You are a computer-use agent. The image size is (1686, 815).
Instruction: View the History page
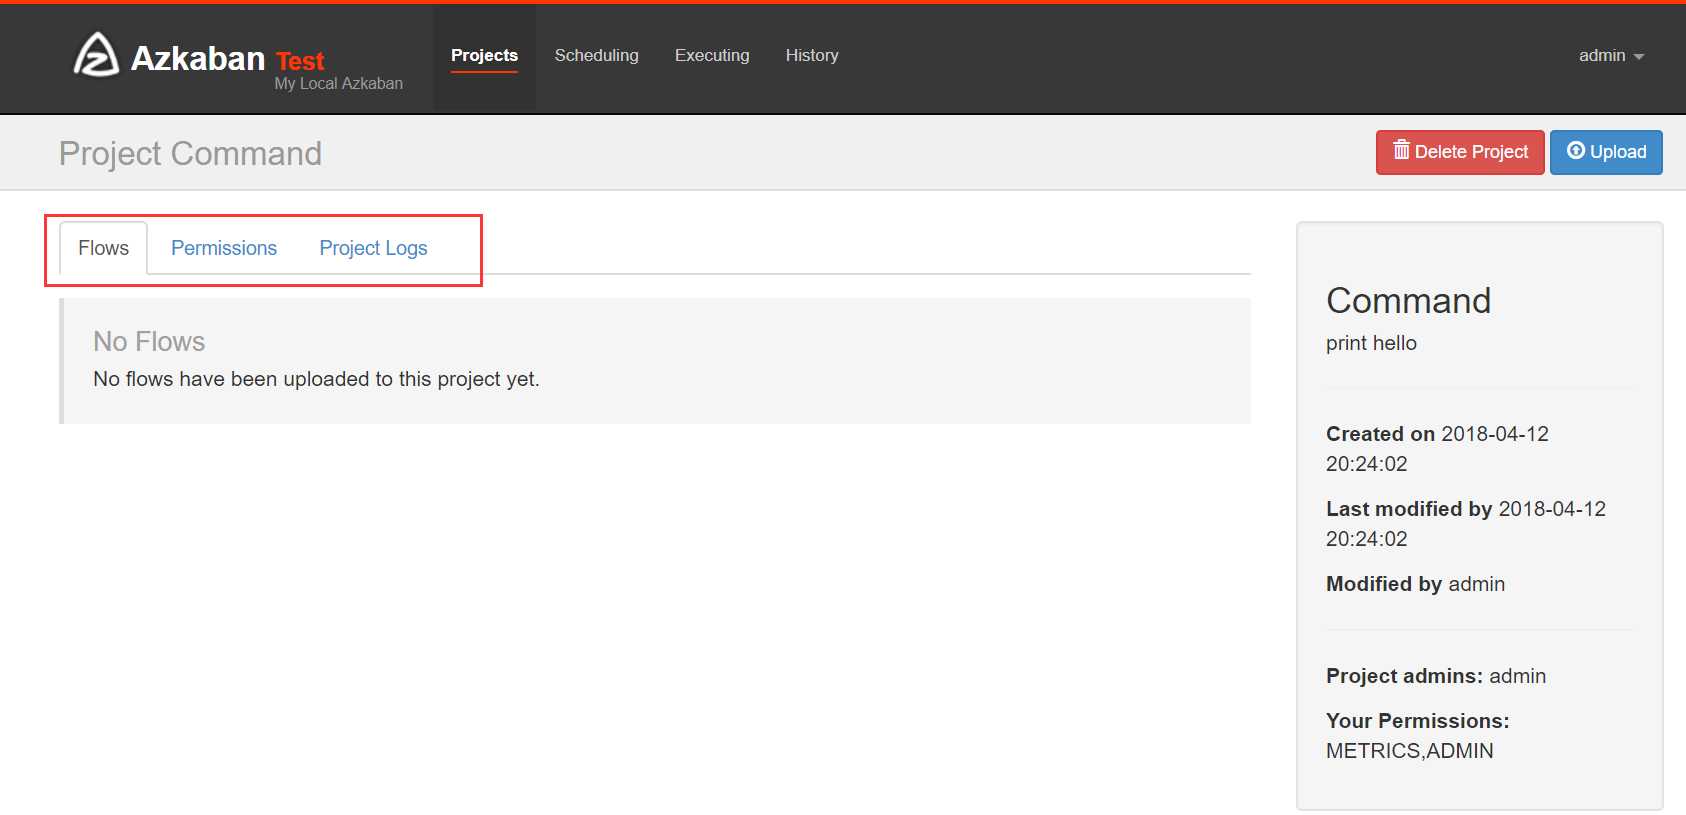pyautogui.click(x=812, y=55)
